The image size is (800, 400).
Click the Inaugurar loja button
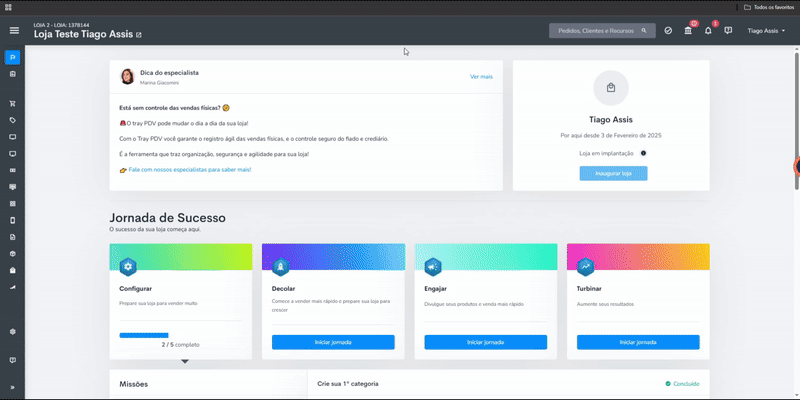(x=613, y=173)
